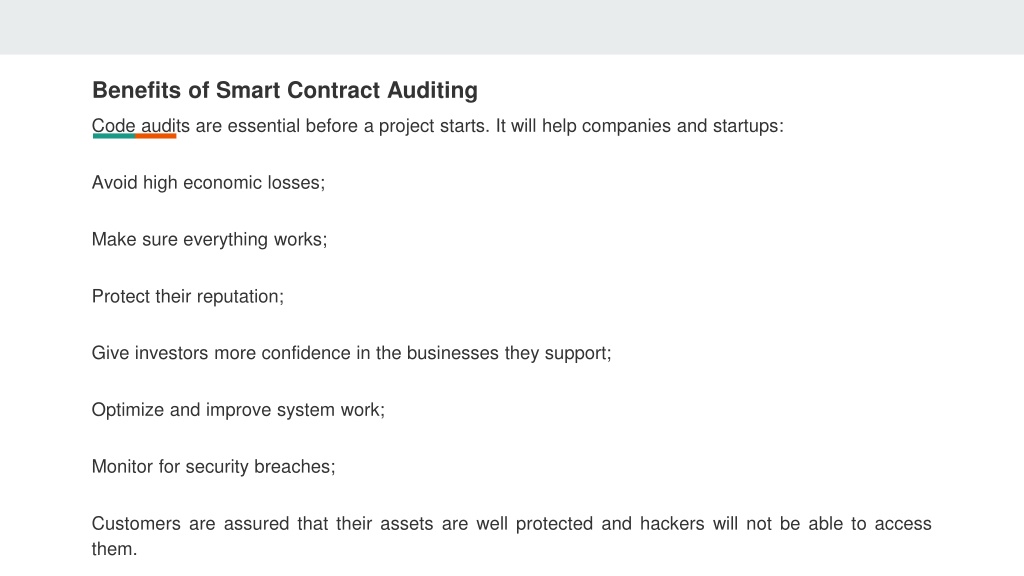
Task: Click the "Benefits of Smart Contract Auditing" heading
Action: click(x=285, y=90)
